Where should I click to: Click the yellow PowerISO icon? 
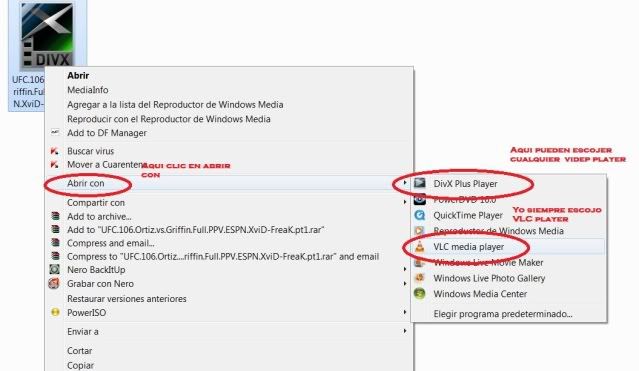(55, 312)
